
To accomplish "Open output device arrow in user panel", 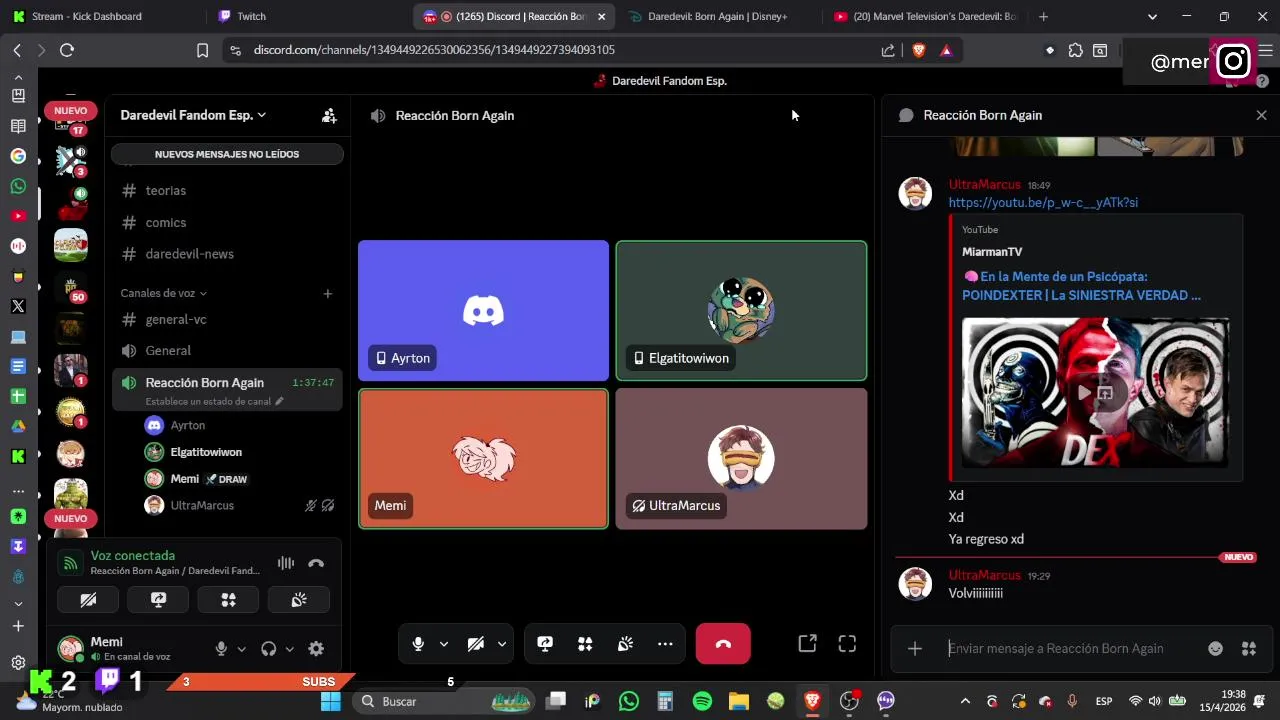I will (289, 649).
